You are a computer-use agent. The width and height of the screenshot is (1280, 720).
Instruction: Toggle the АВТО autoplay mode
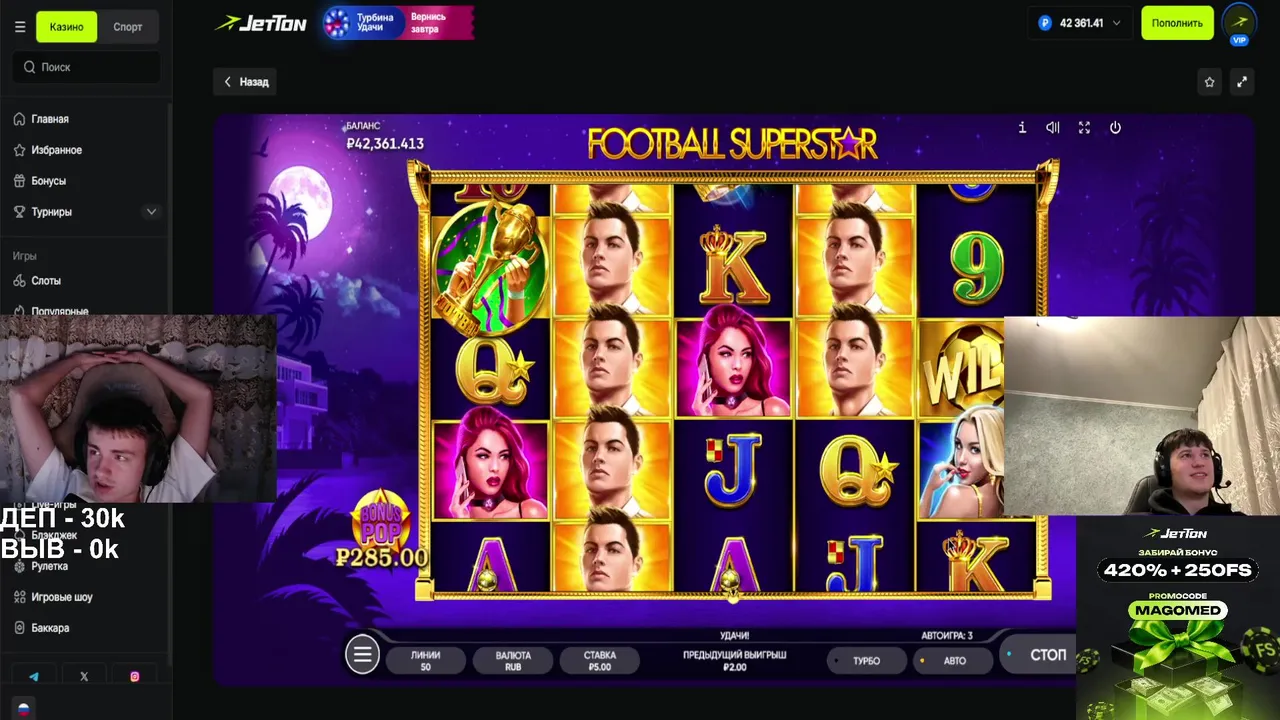tap(954, 661)
